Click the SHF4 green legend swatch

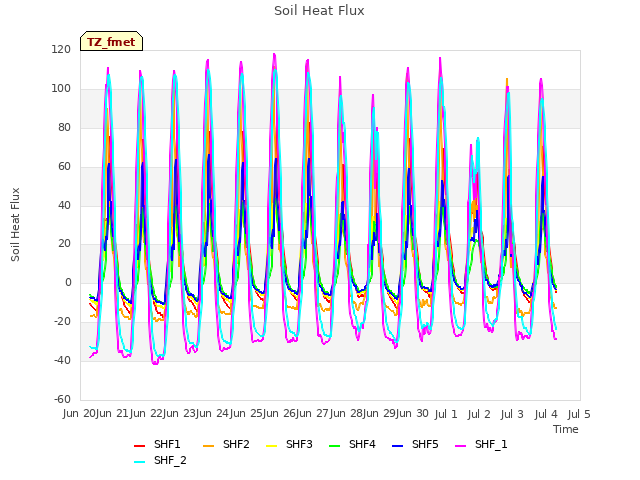tap(334, 446)
